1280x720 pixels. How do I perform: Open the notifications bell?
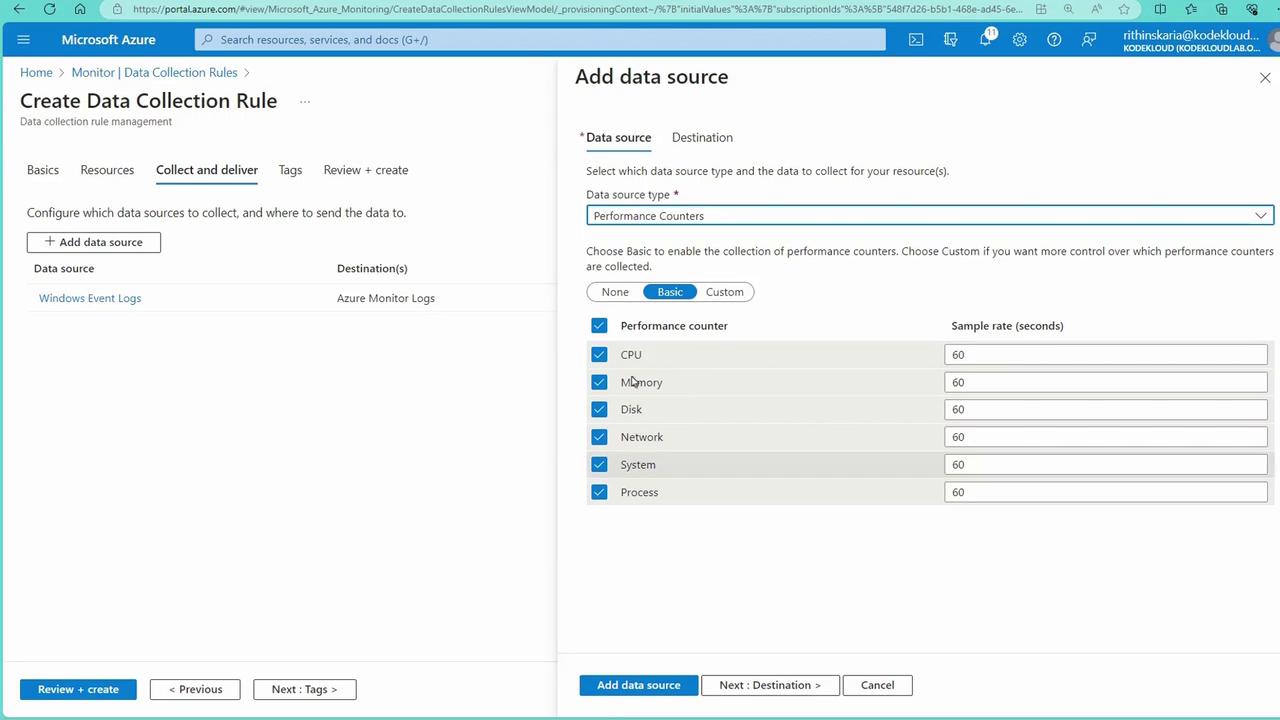(x=985, y=40)
